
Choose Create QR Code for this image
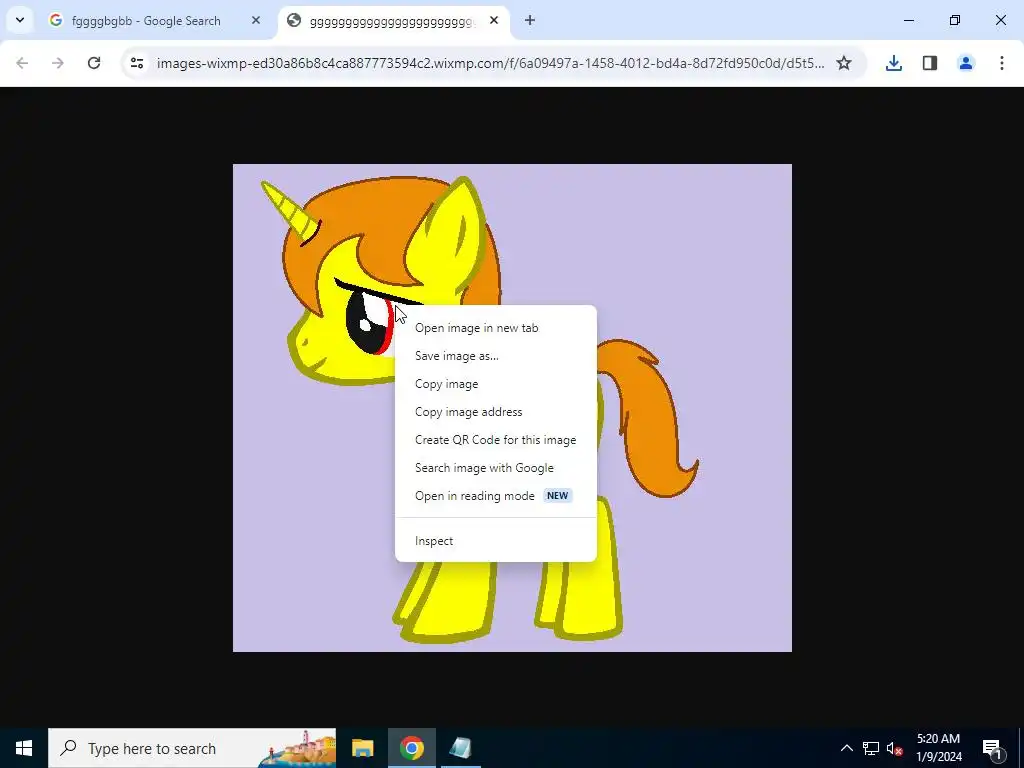(x=496, y=440)
